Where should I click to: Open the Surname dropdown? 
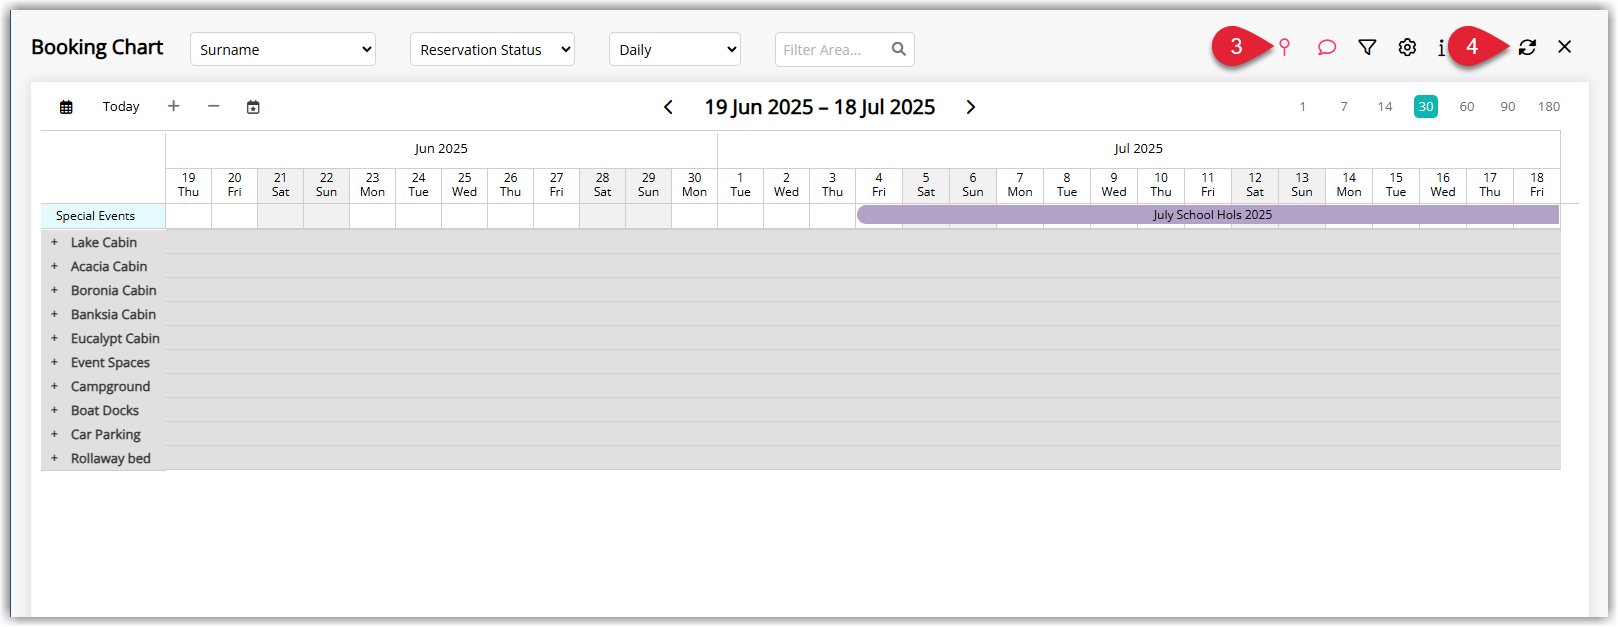[283, 49]
